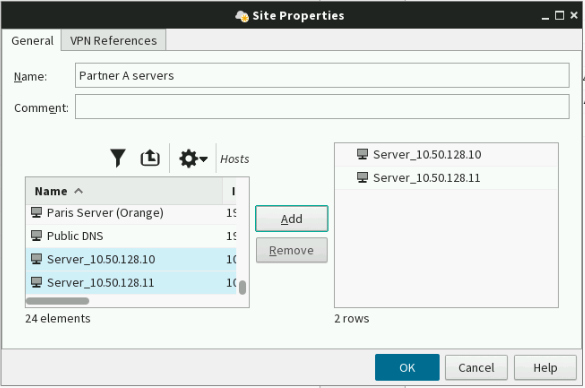Click the Comment input field
The width and height of the screenshot is (585, 388).
pyautogui.click(x=322, y=107)
